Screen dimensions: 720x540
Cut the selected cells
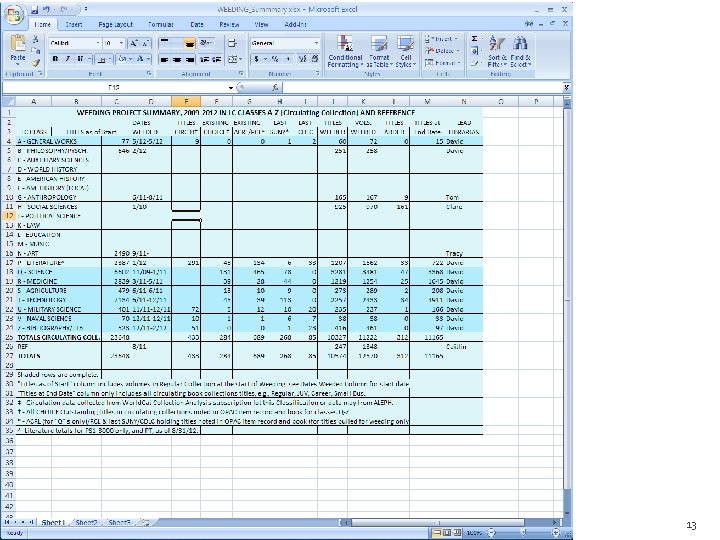pyautogui.click(x=36, y=39)
